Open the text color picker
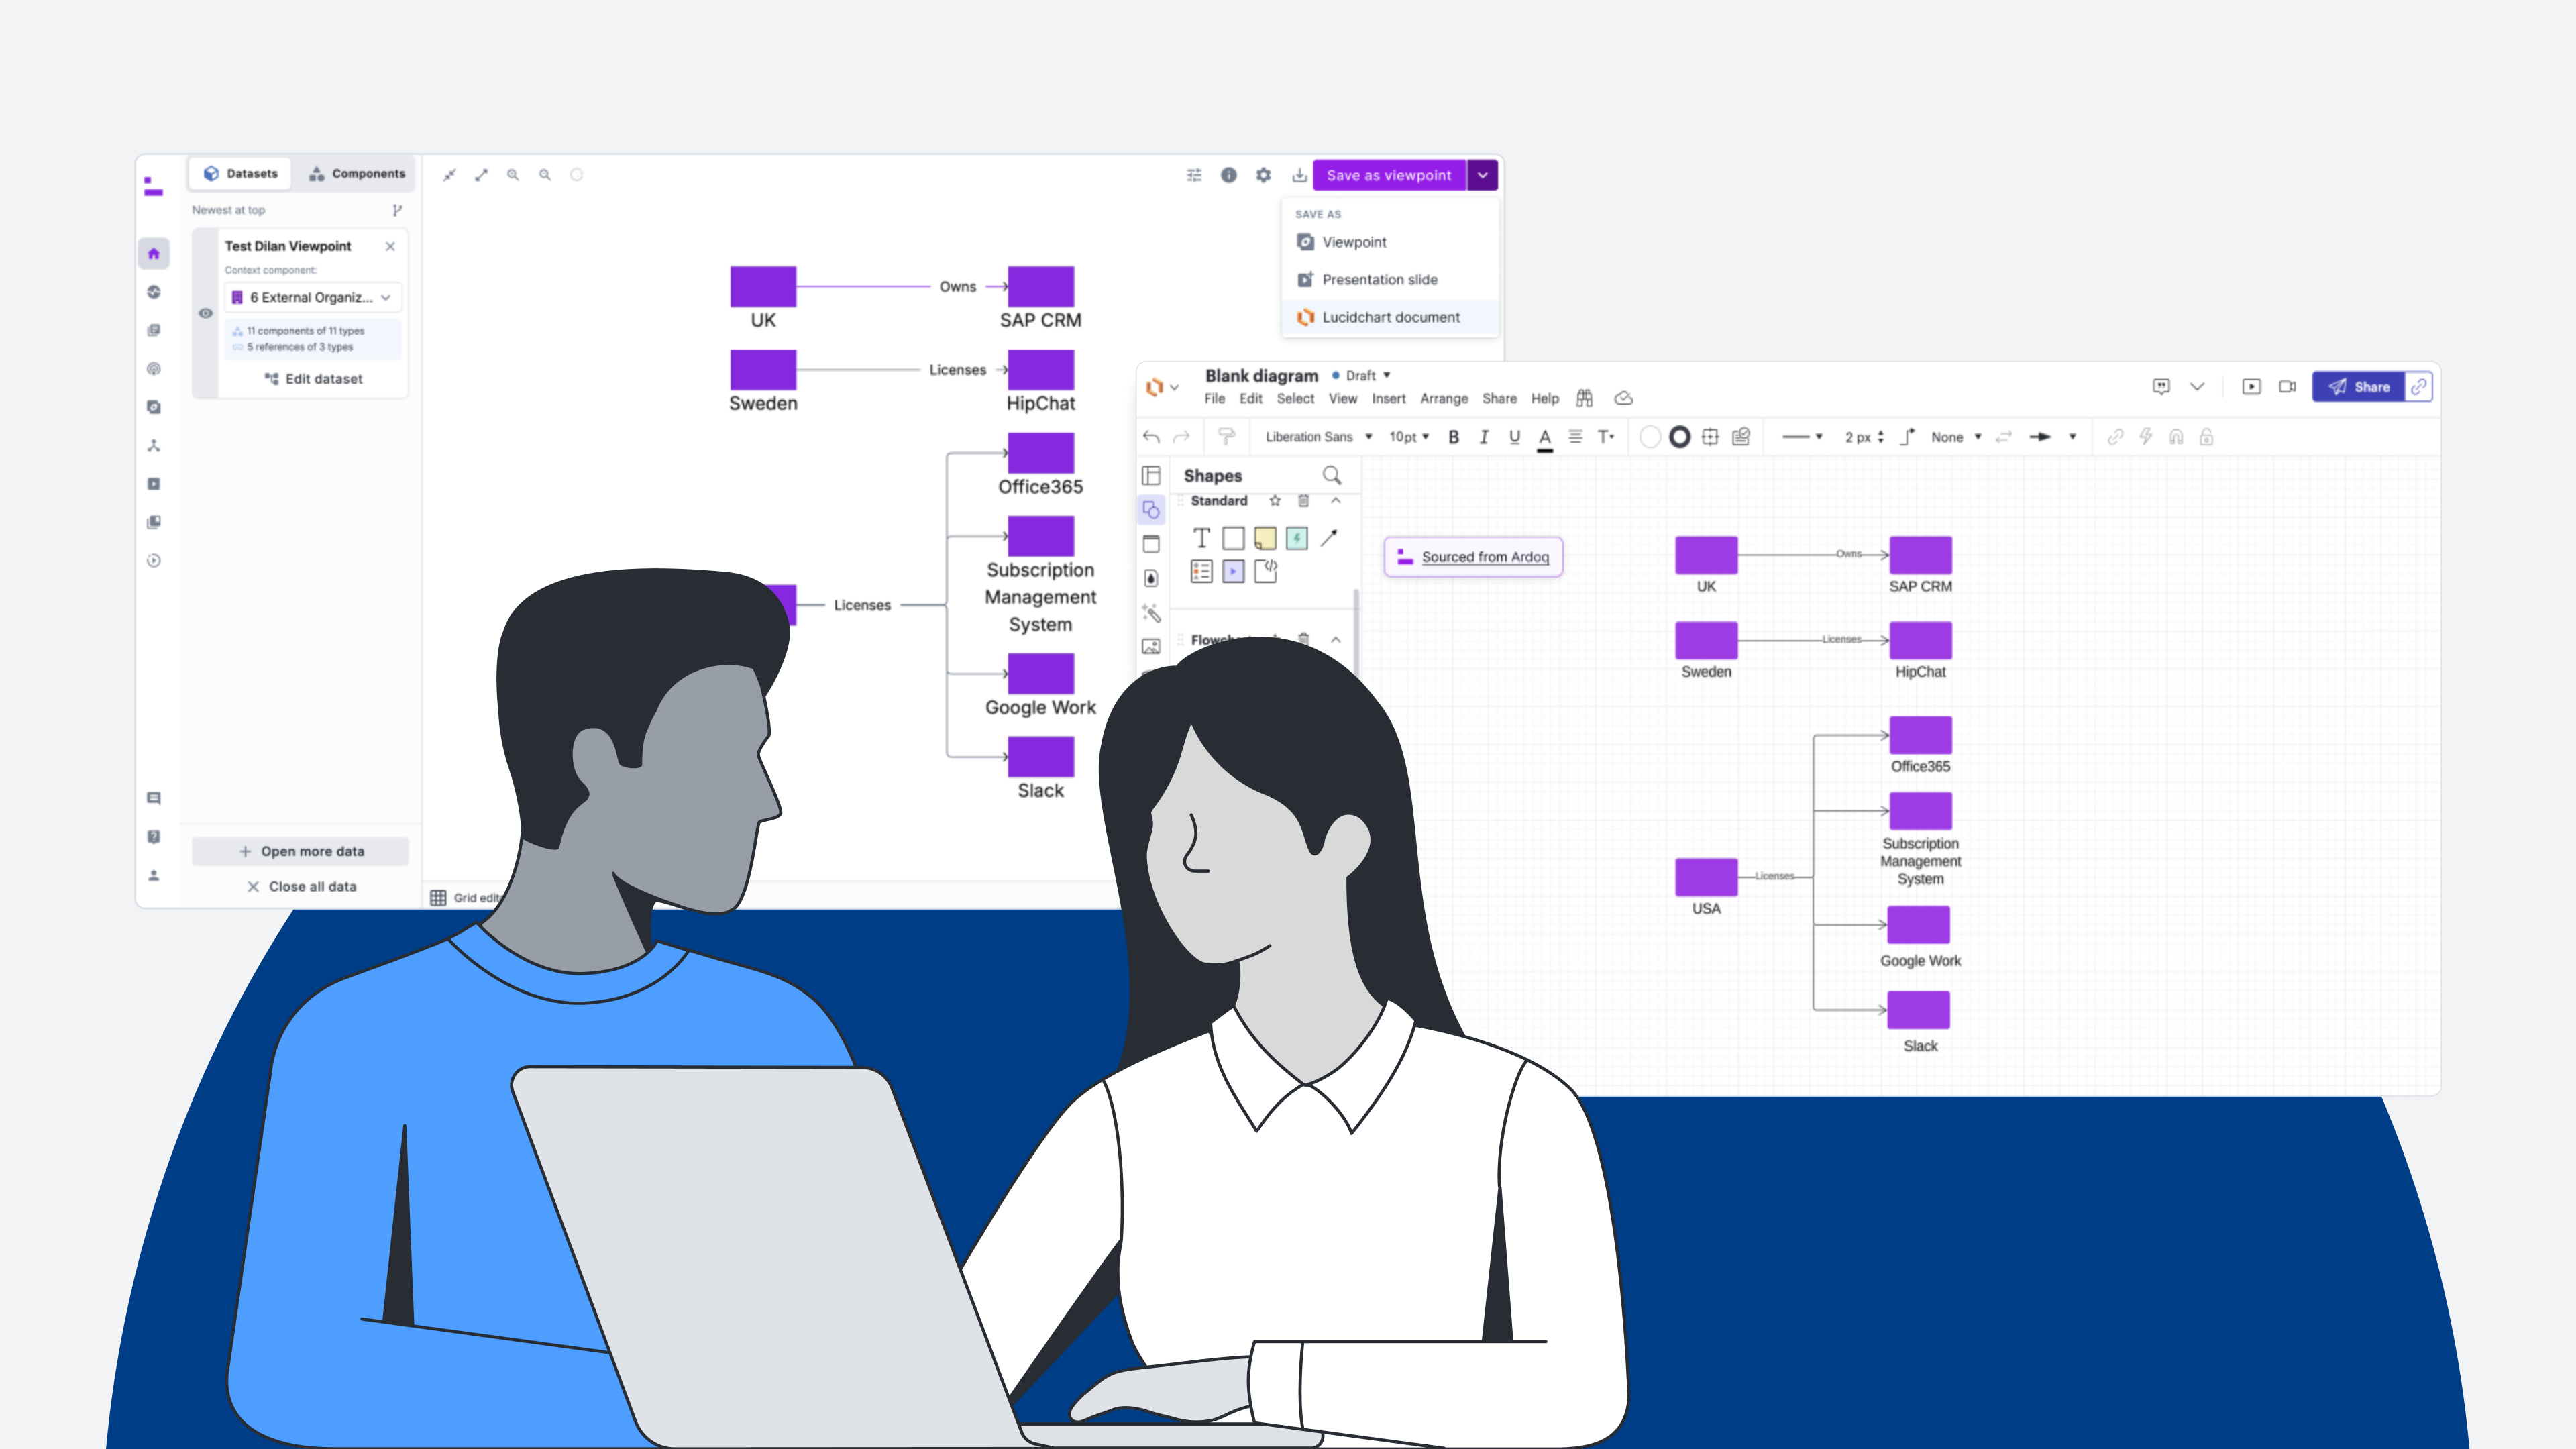 click(x=1545, y=437)
